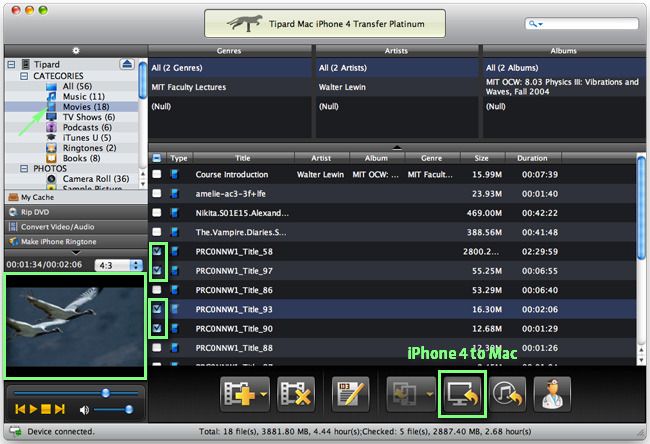Screen dimensions: 650x444
Task: Mute the preview speaker icon
Action: [84, 410]
